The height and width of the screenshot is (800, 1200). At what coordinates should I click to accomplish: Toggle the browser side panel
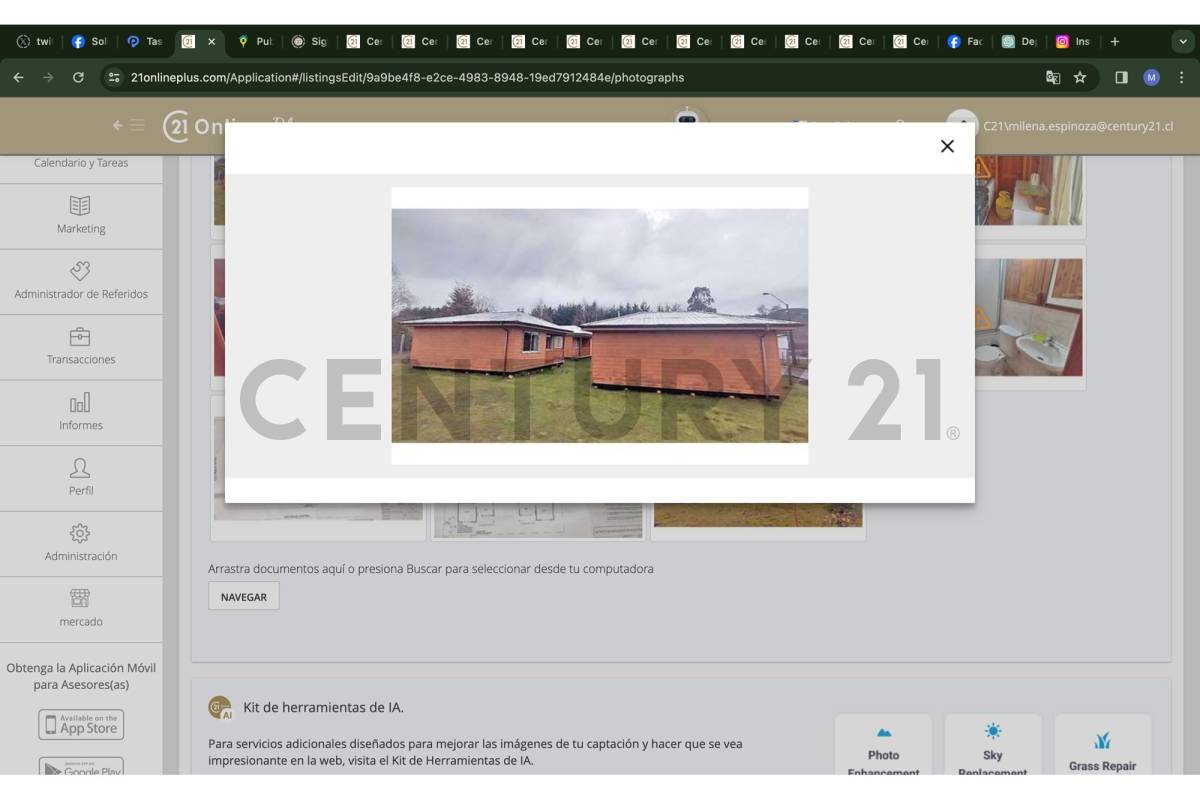1121,77
